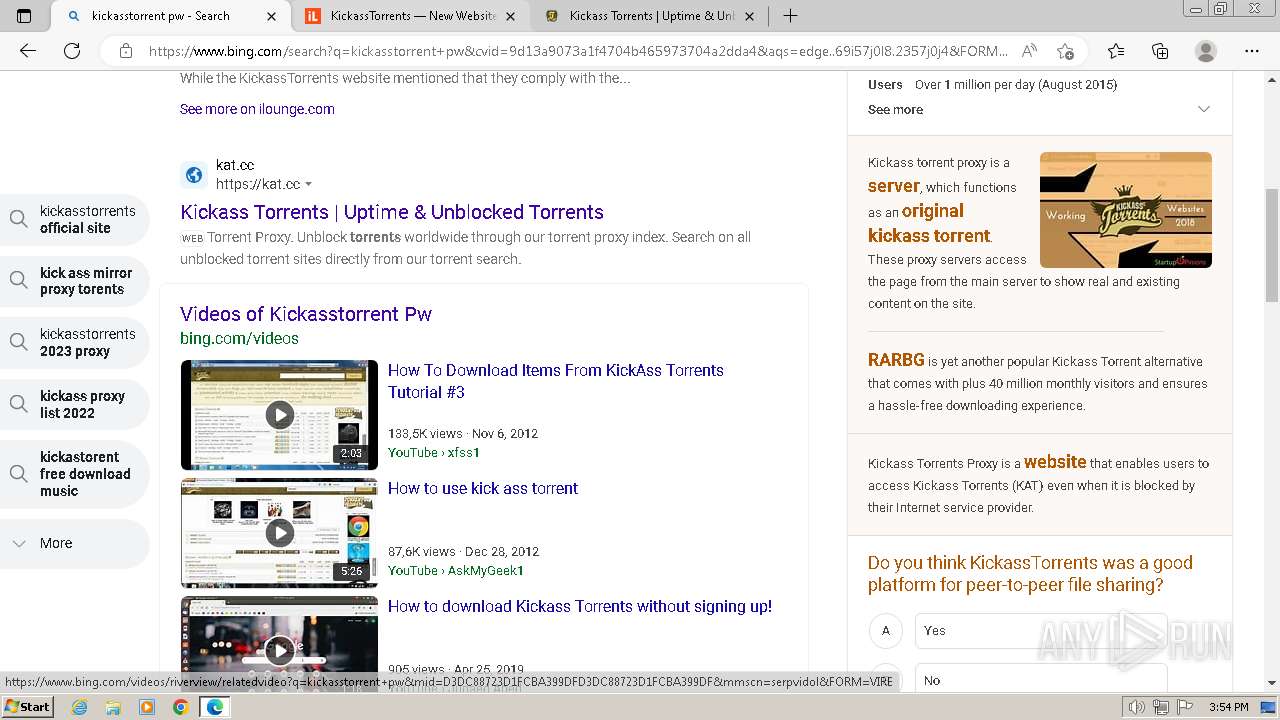Image resolution: width=1280 pixels, height=720 pixels.
Task: Open the user profile avatar
Action: tap(1206, 51)
